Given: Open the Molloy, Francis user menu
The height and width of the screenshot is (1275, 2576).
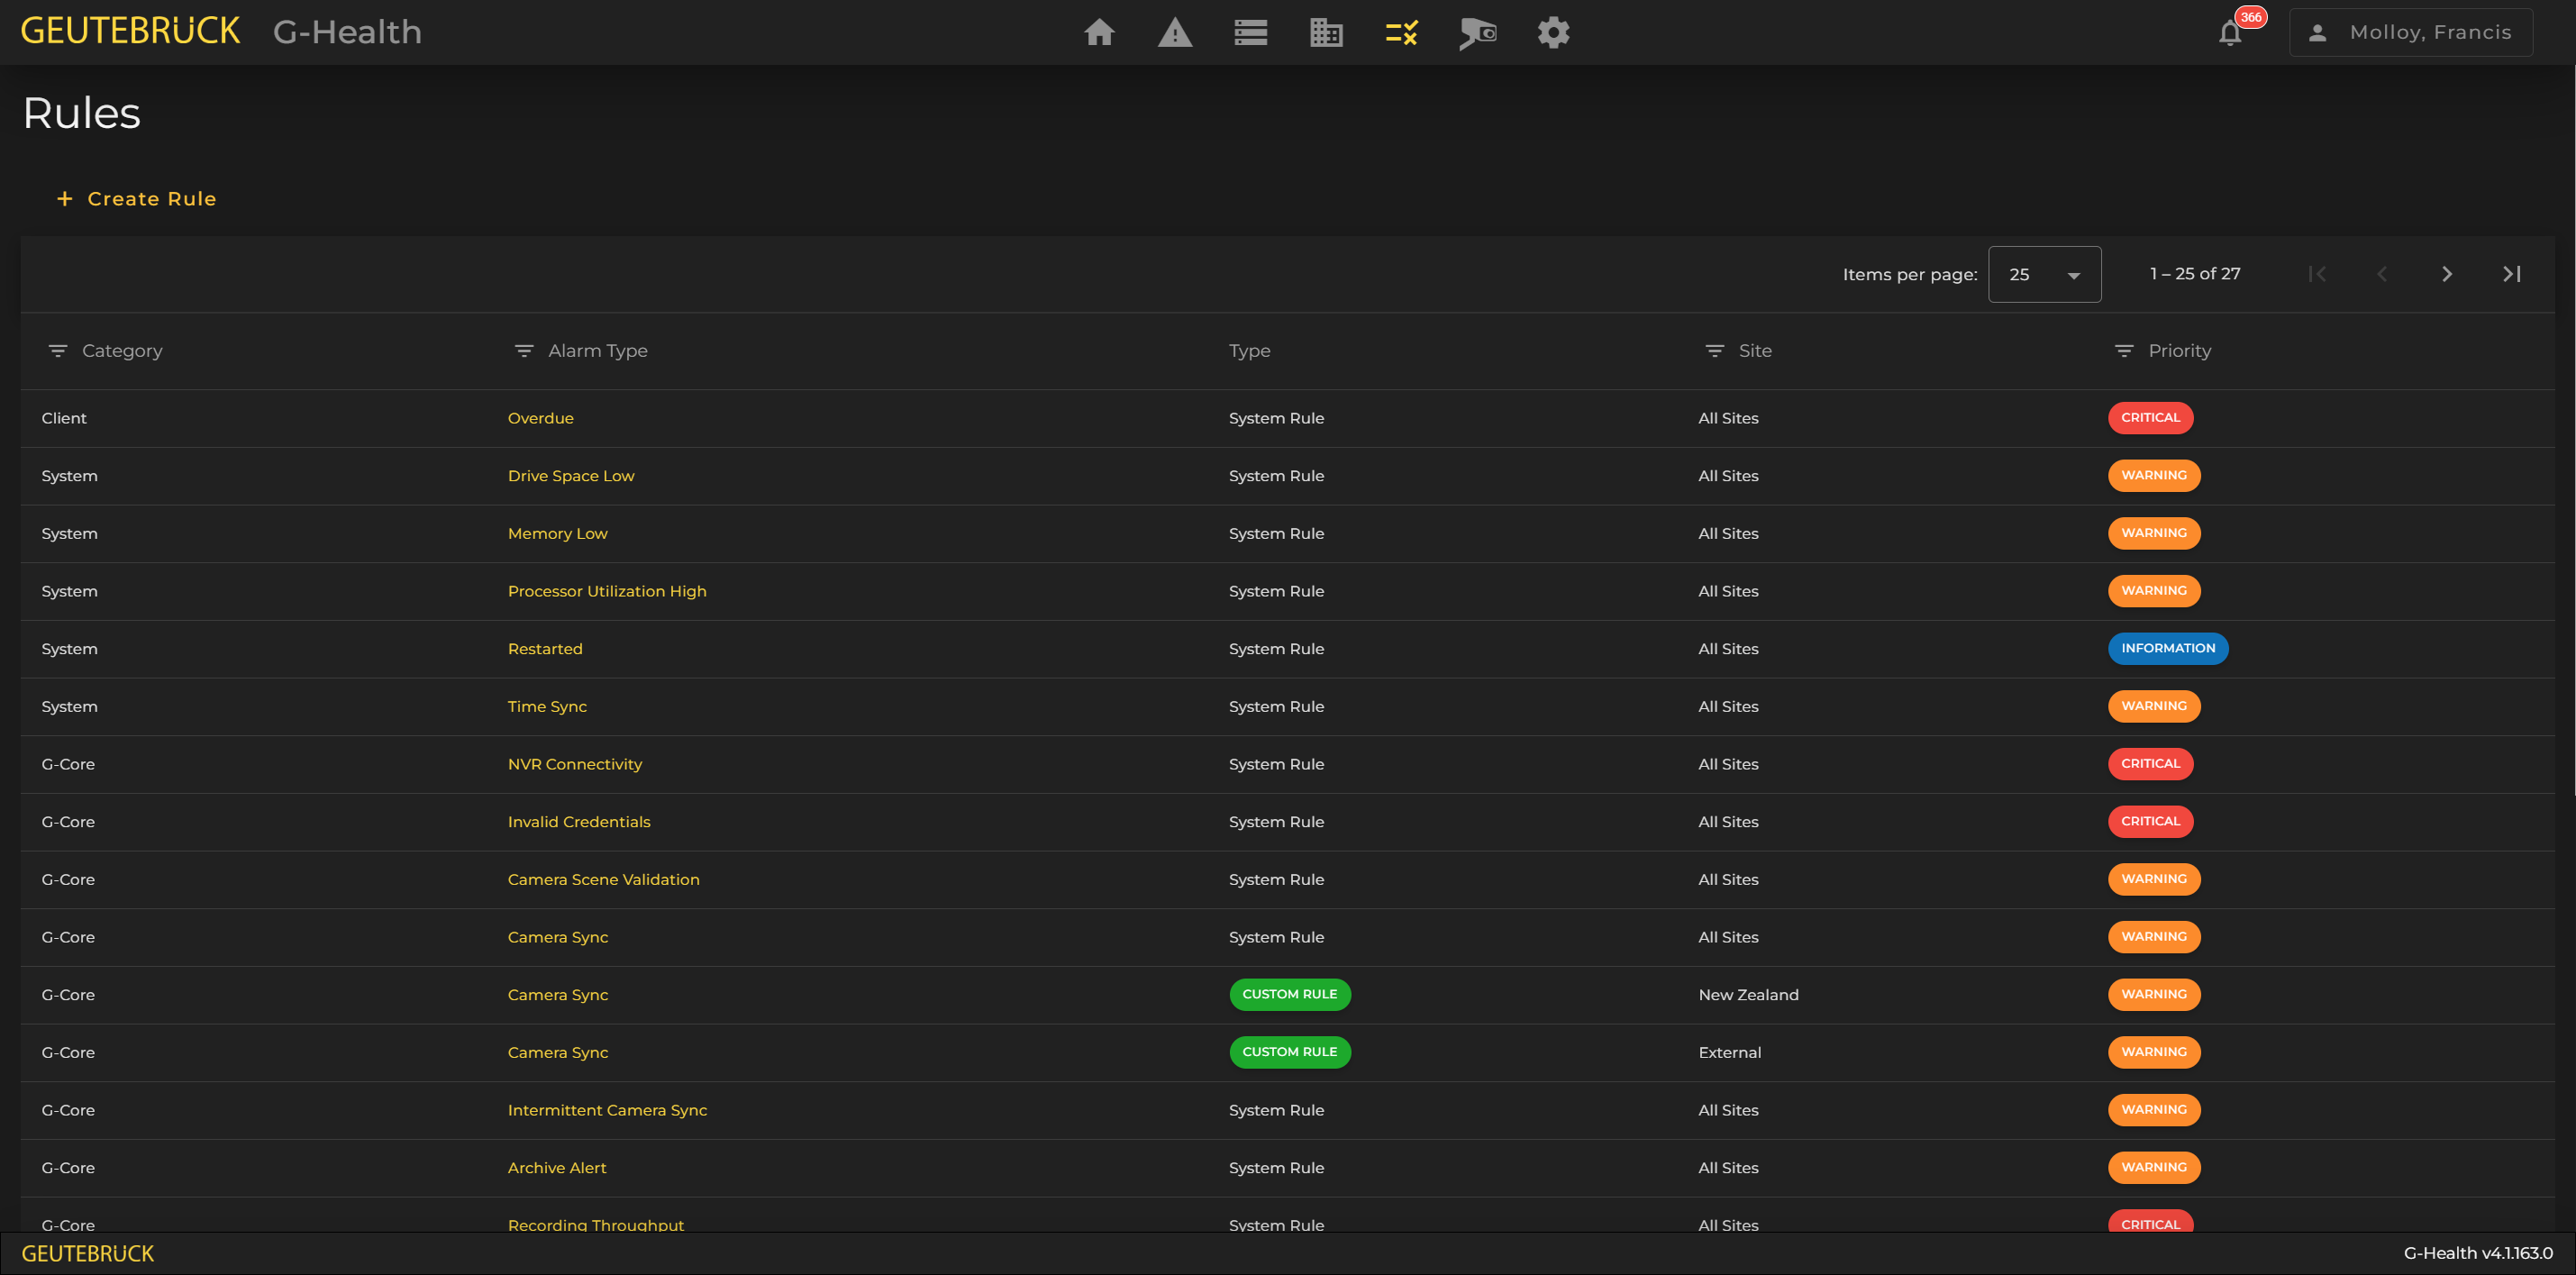Looking at the screenshot, I should coord(2410,33).
